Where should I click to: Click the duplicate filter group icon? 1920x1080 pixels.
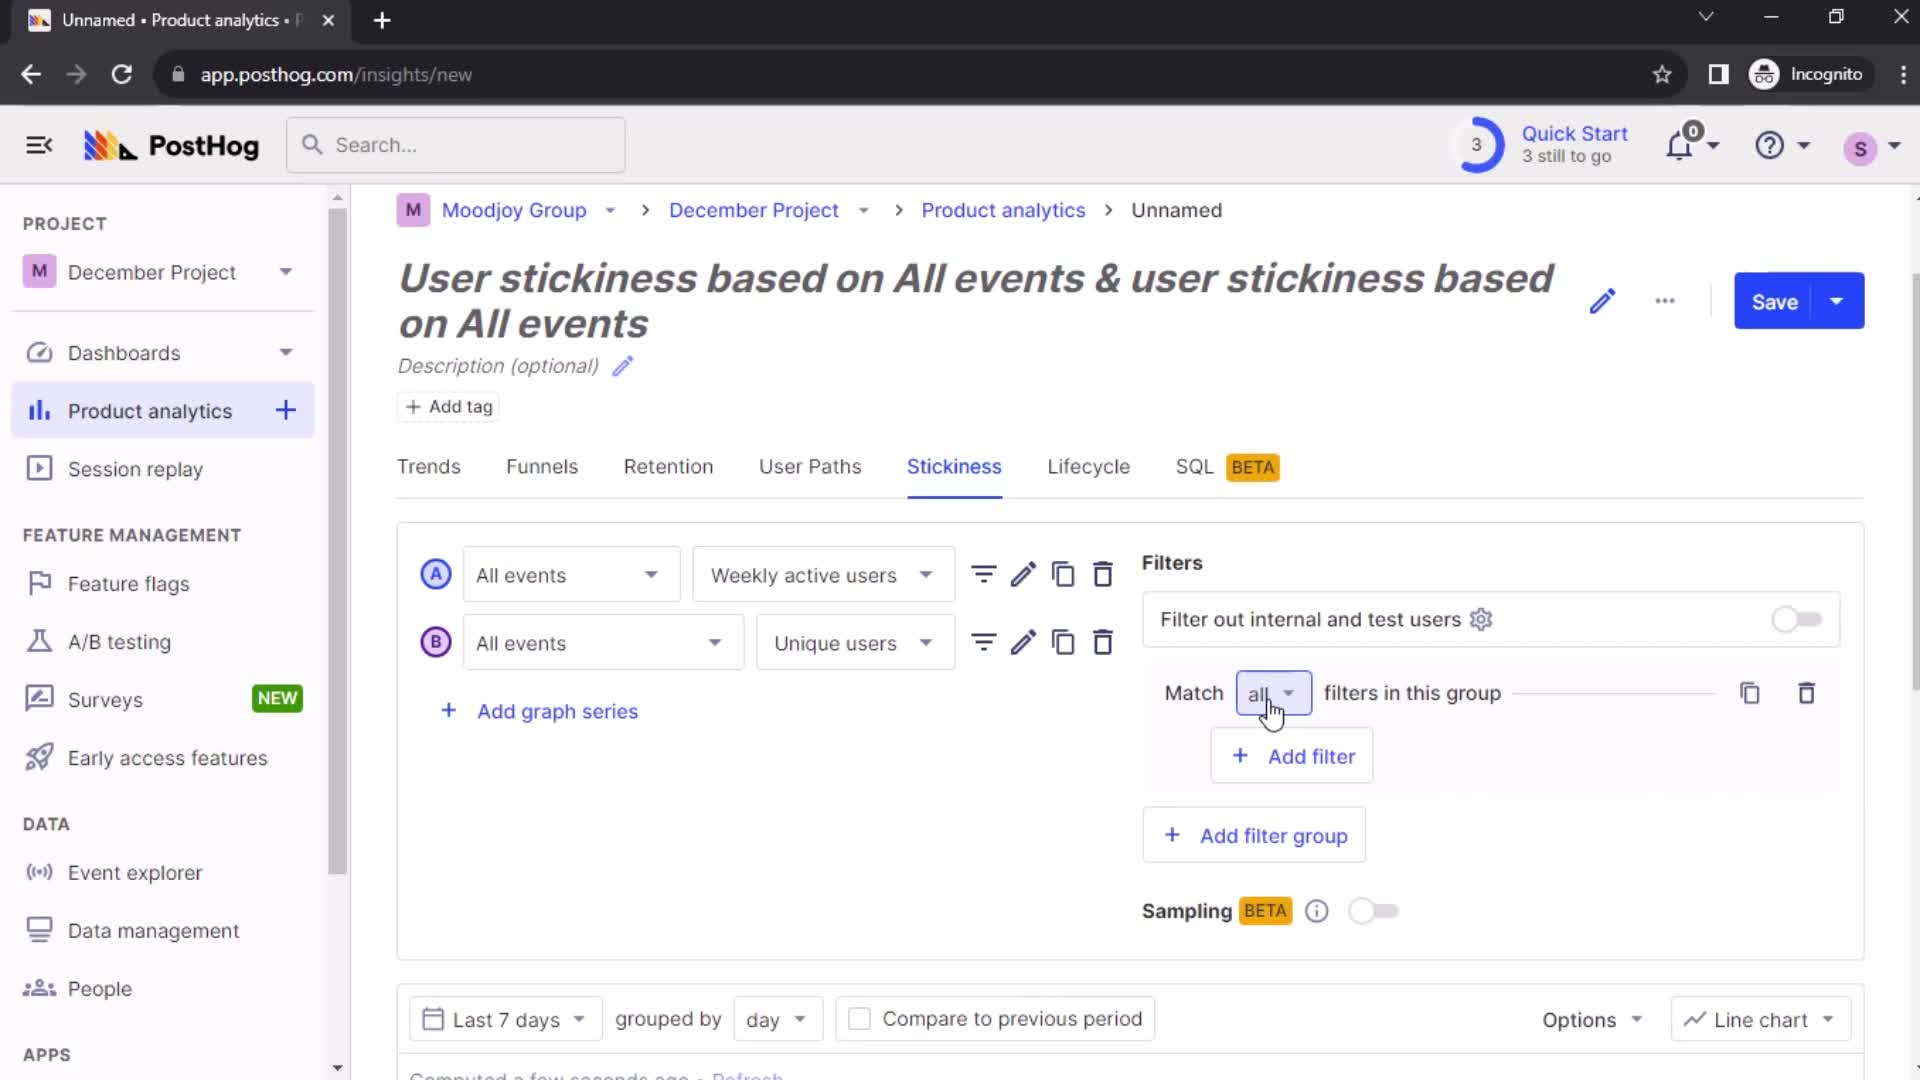[1750, 692]
